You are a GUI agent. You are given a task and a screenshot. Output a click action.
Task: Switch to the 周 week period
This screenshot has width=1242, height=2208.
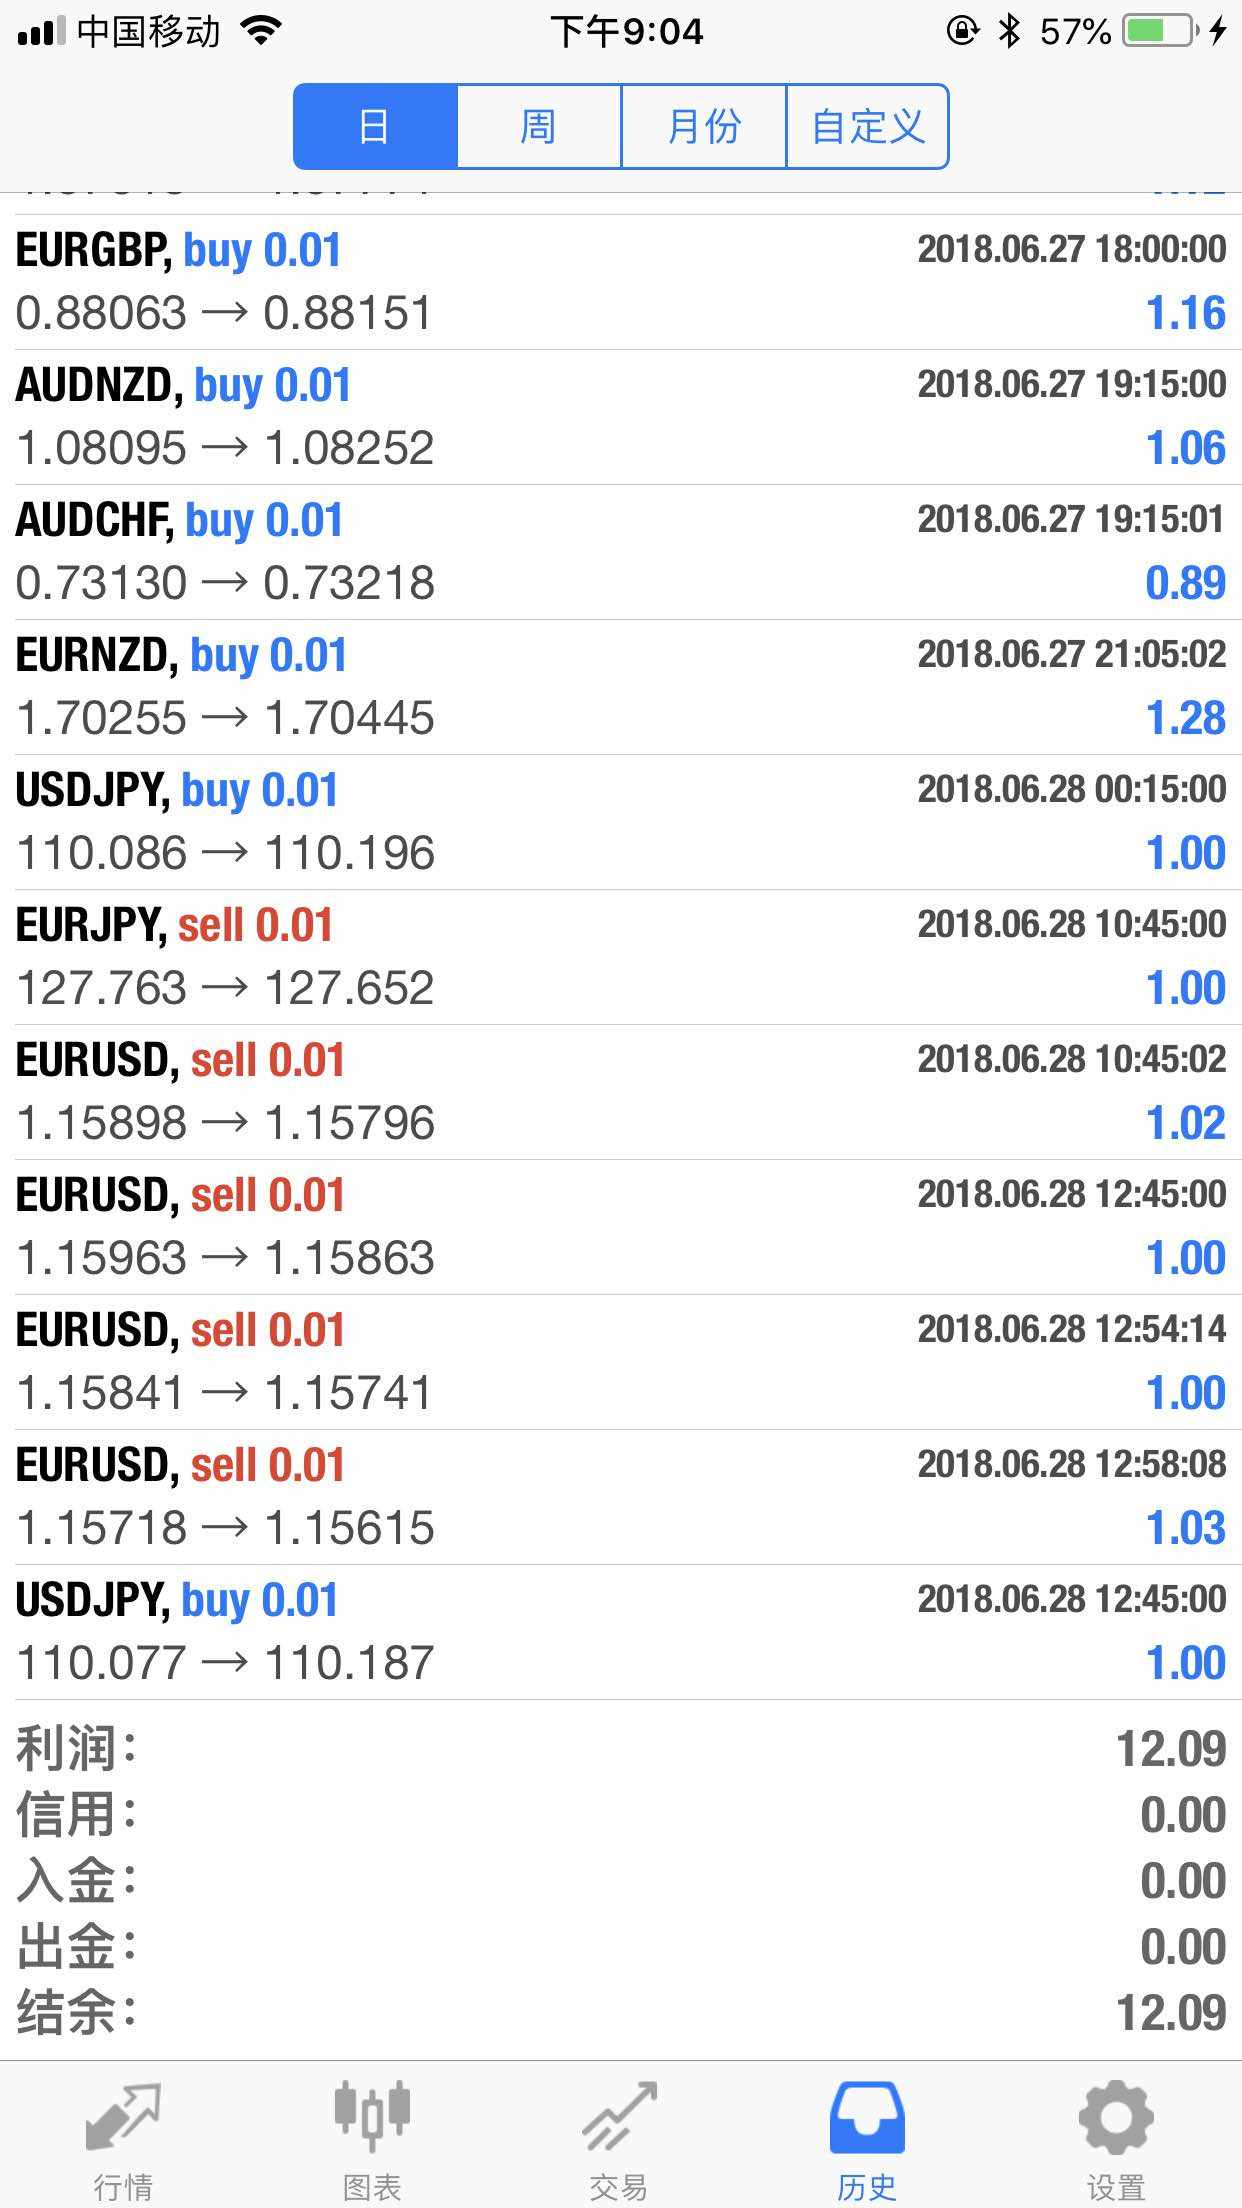coord(539,127)
